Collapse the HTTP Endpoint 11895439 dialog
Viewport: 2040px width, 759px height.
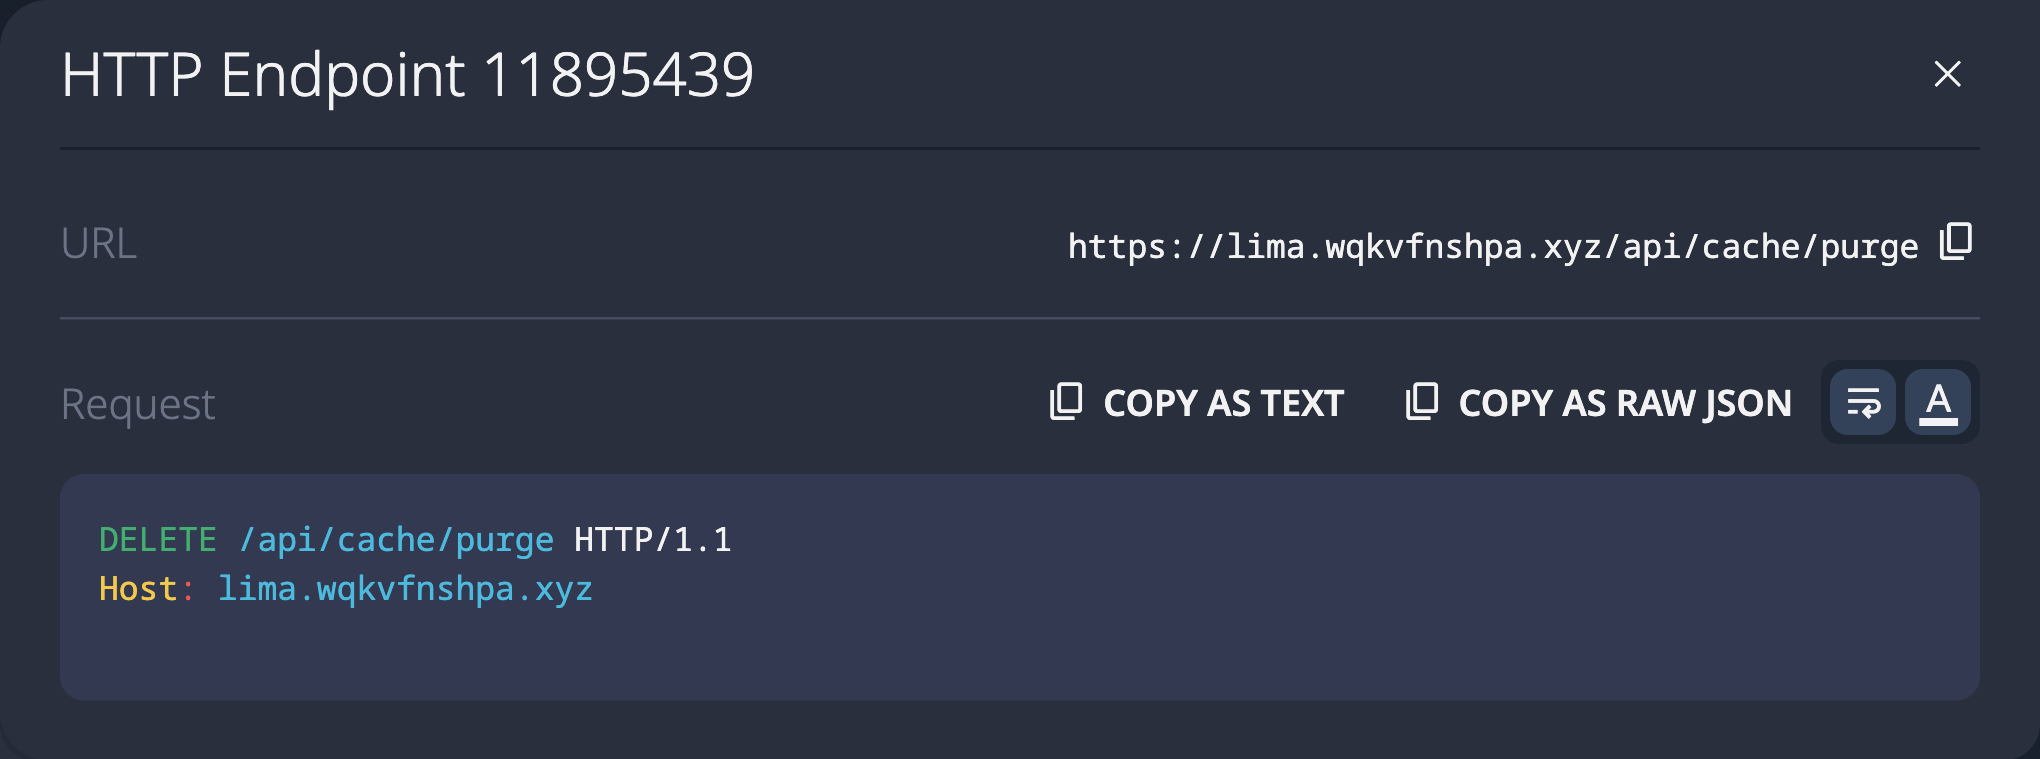click(x=1947, y=75)
